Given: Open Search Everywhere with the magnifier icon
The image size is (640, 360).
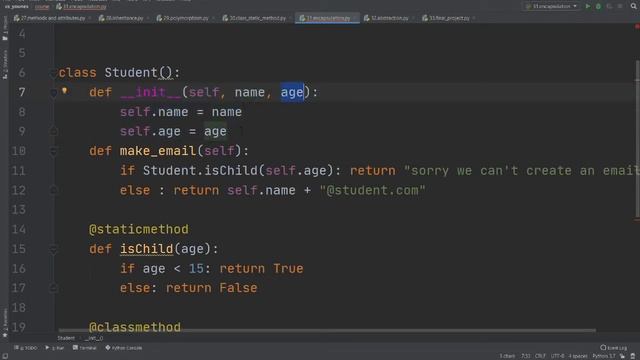Looking at the screenshot, I should pos(633,6).
